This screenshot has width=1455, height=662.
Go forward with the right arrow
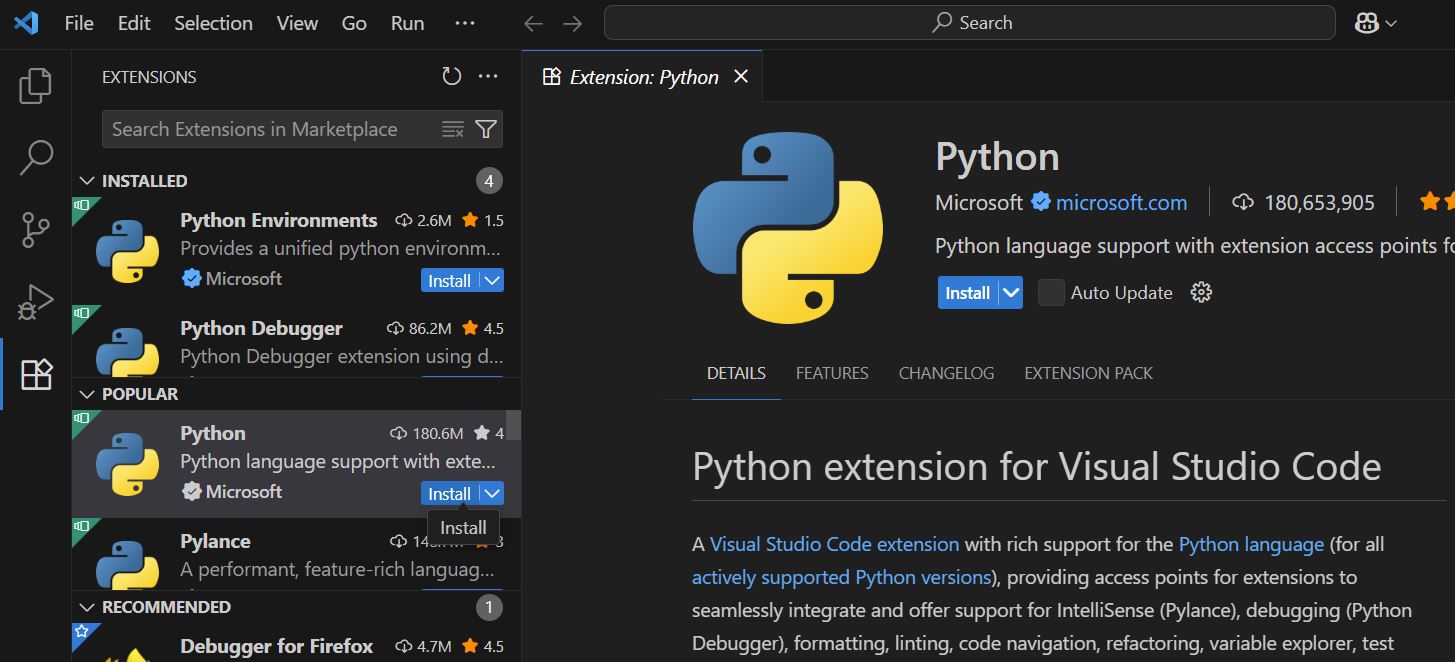572,23
